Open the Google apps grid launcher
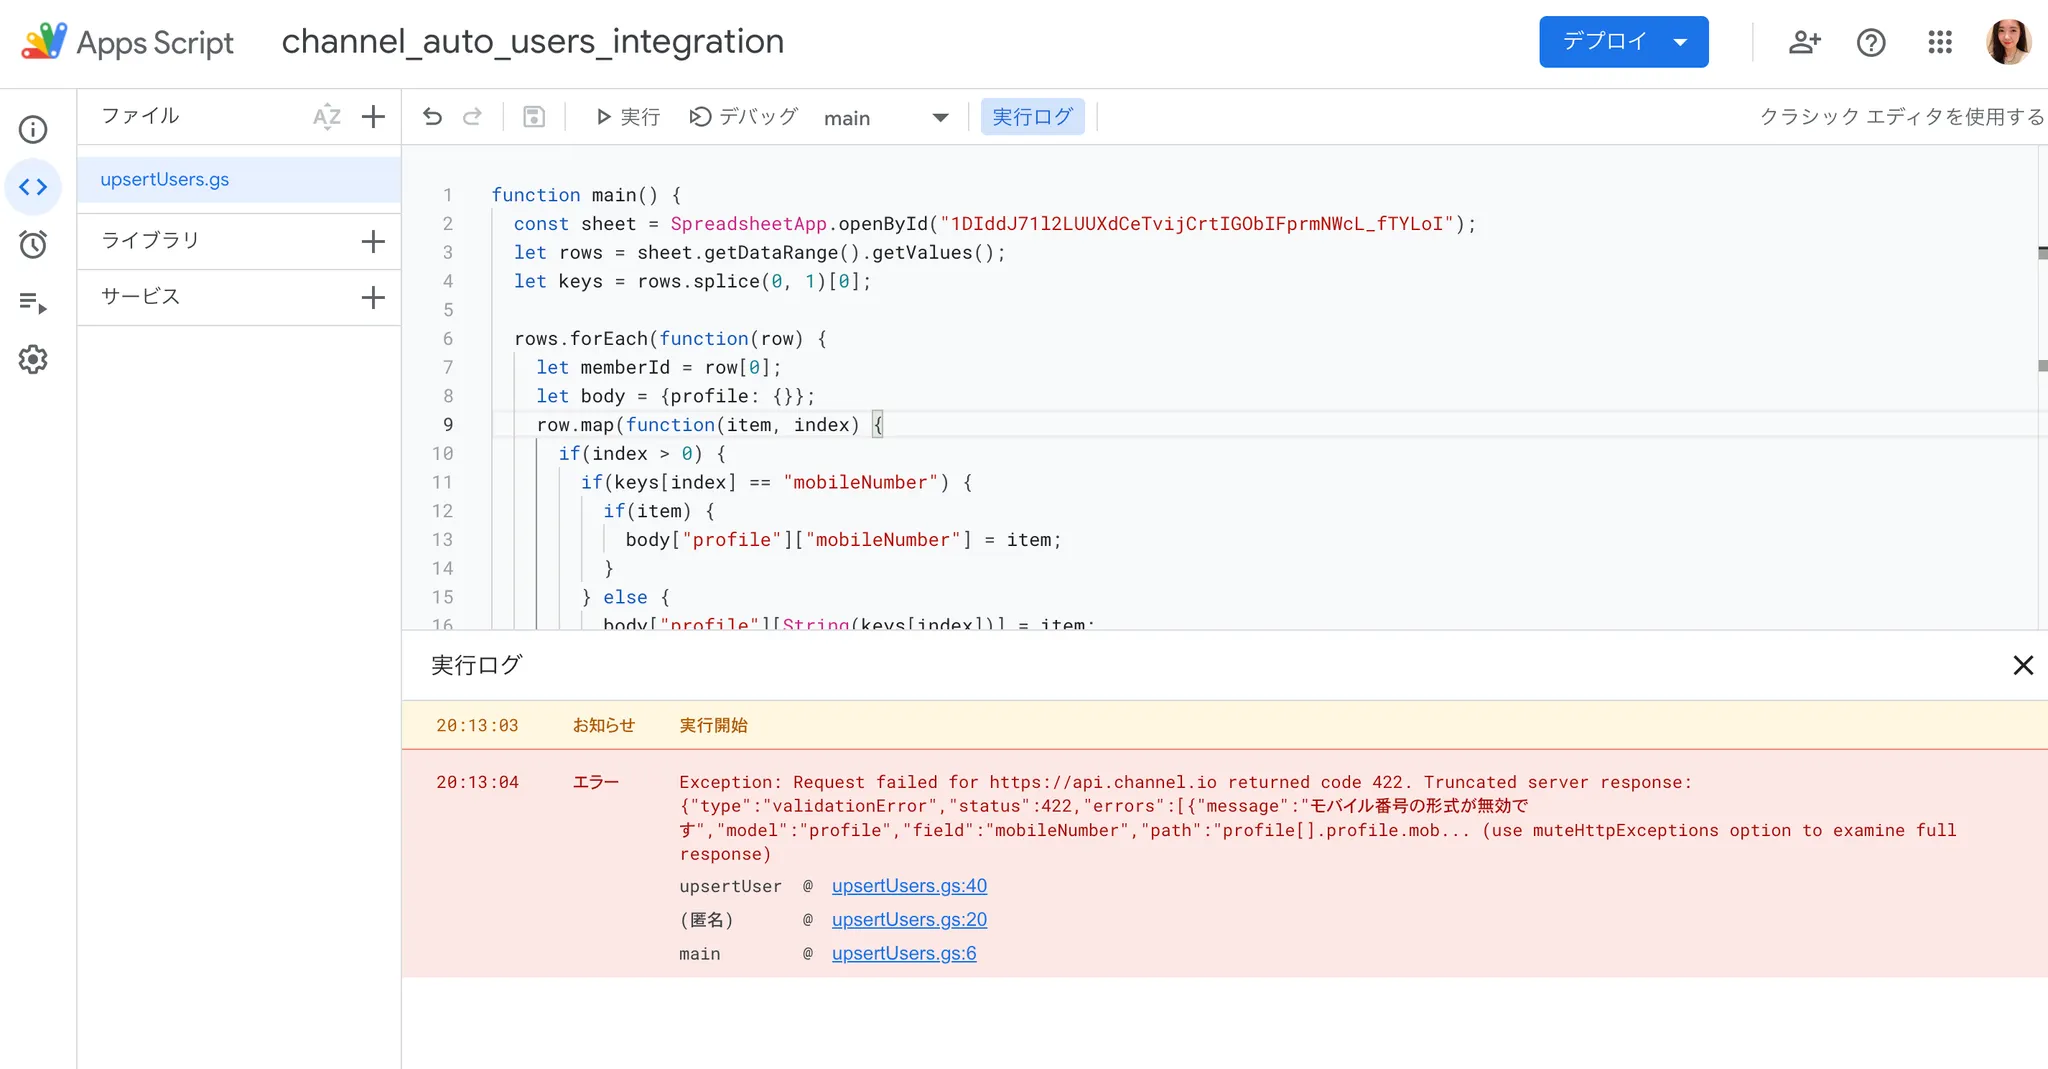This screenshot has height=1069, width=2048. tap(1940, 42)
